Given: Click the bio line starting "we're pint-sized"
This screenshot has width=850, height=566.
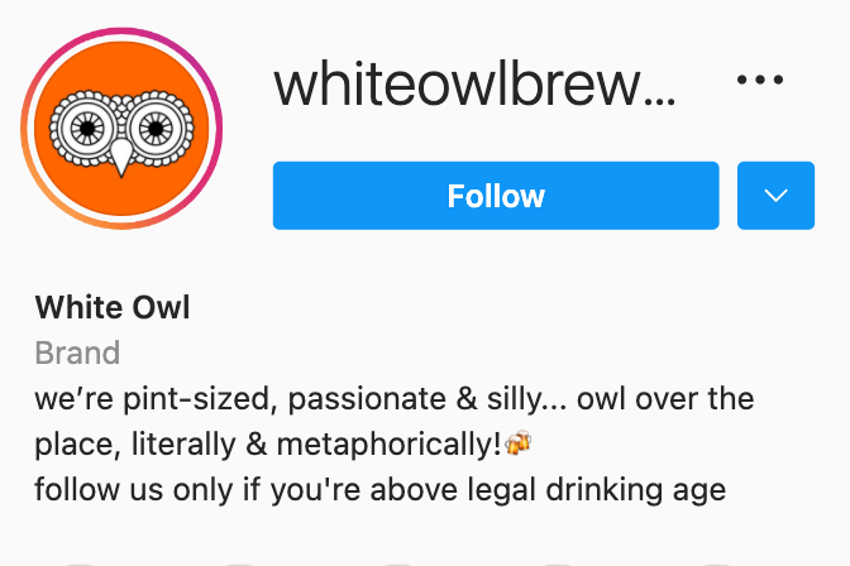Looking at the screenshot, I should (394, 399).
